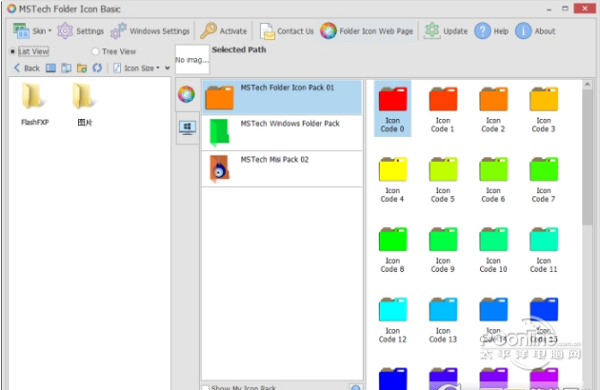
Task: Go Back in the folder browser
Action: click(26, 68)
